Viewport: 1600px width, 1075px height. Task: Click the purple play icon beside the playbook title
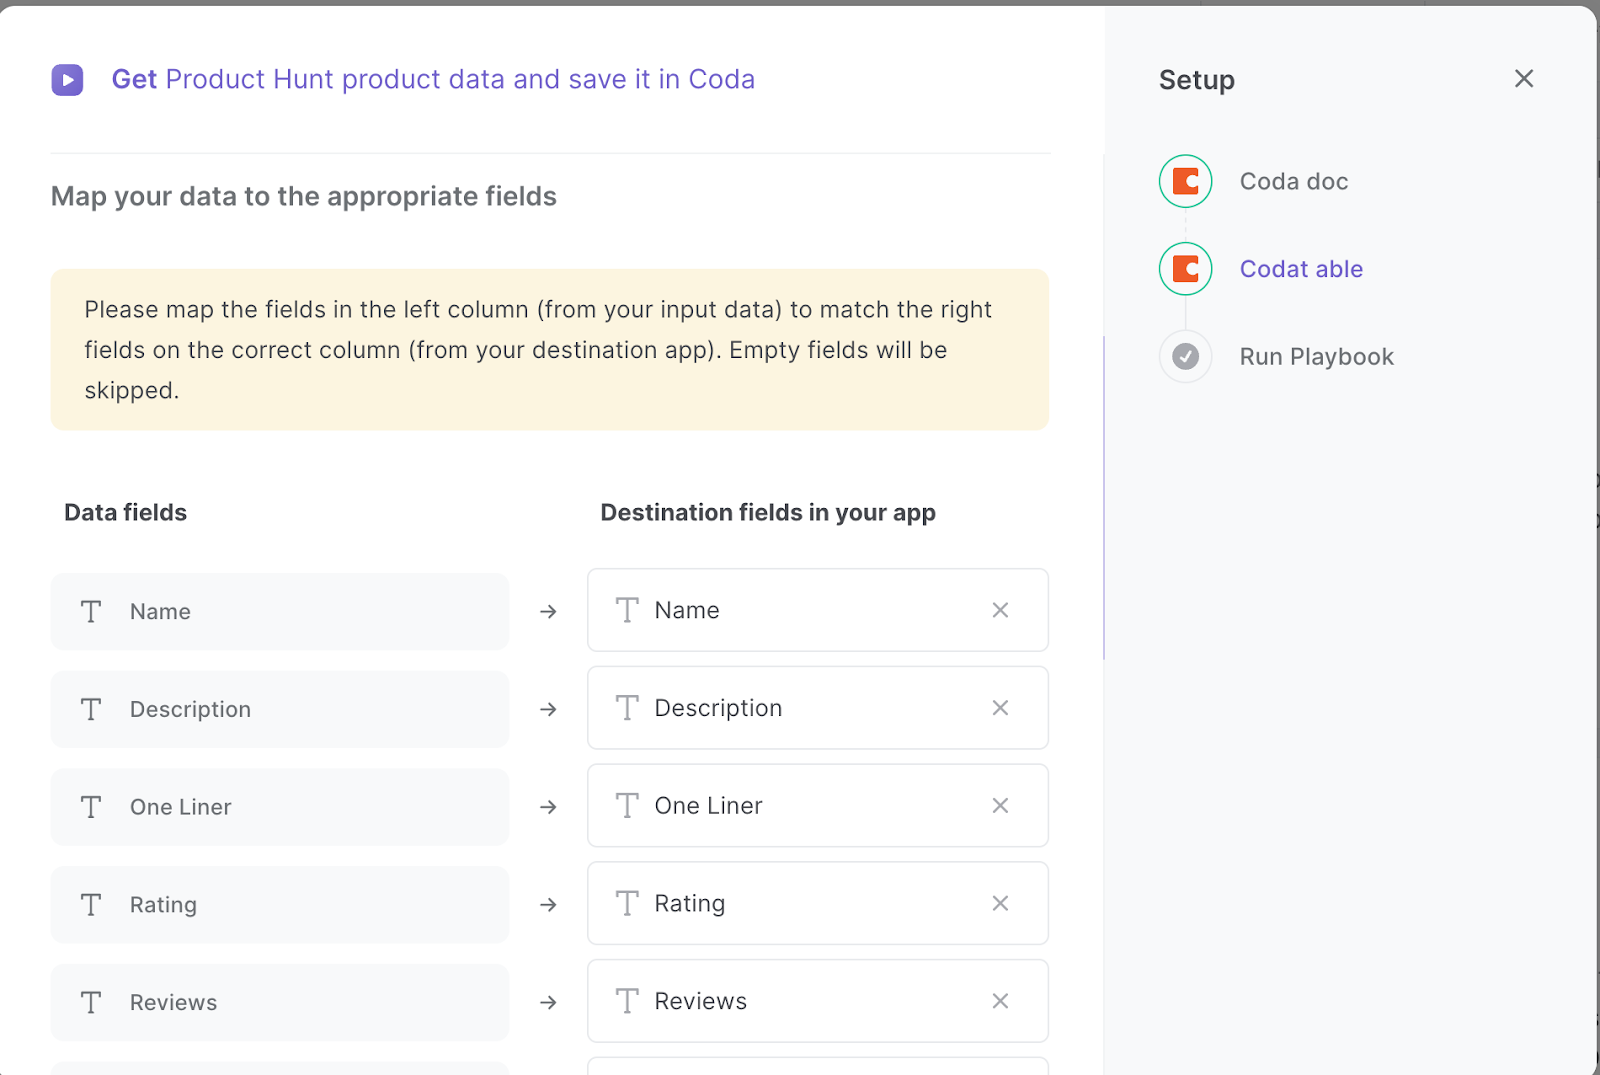point(68,80)
